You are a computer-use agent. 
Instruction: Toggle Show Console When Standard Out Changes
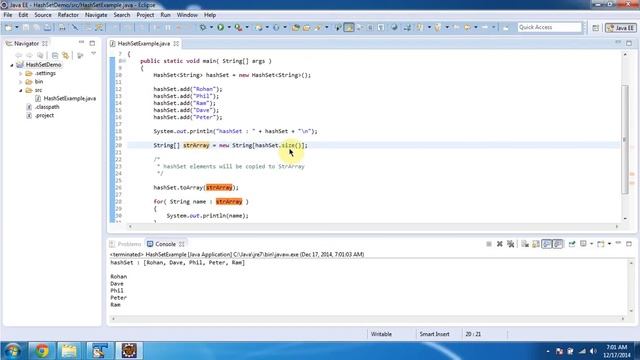click(x=547, y=244)
